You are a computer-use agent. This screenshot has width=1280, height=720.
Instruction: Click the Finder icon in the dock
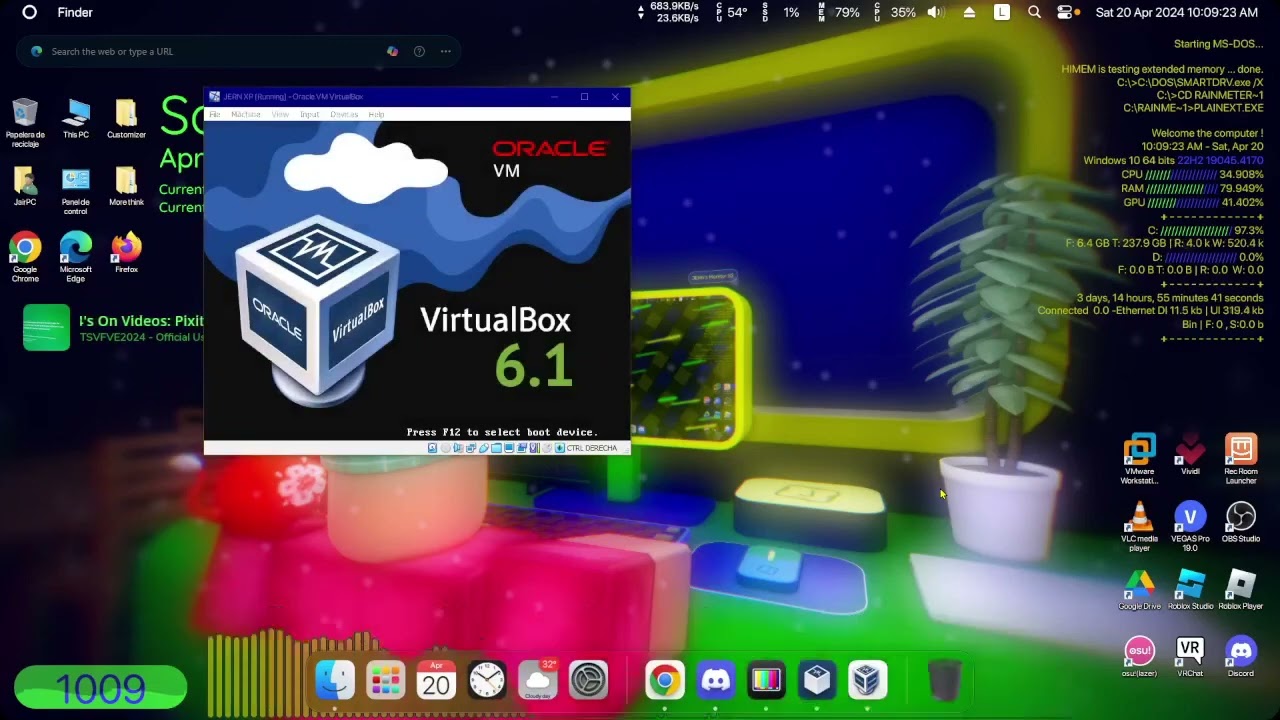(334, 681)
